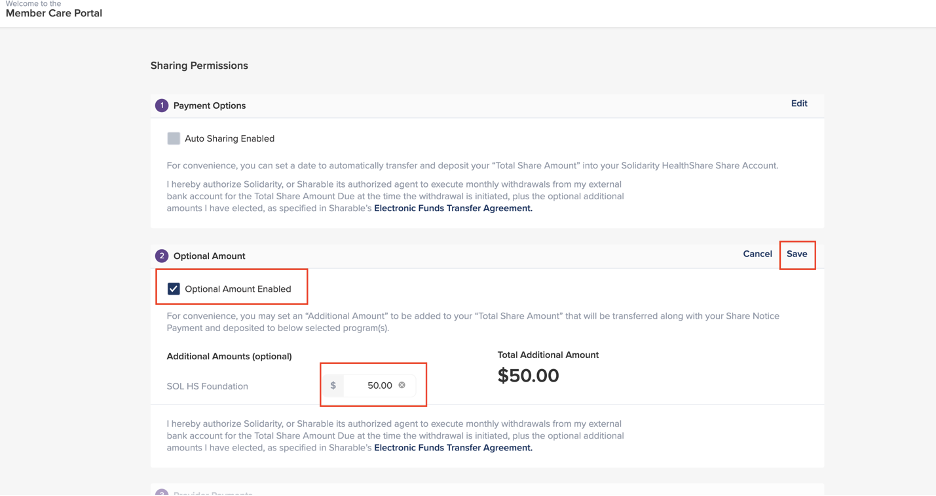Click the partially visible step 3 badge
Image resolution: width=936 pixels, height=496 pixels.
162,492
